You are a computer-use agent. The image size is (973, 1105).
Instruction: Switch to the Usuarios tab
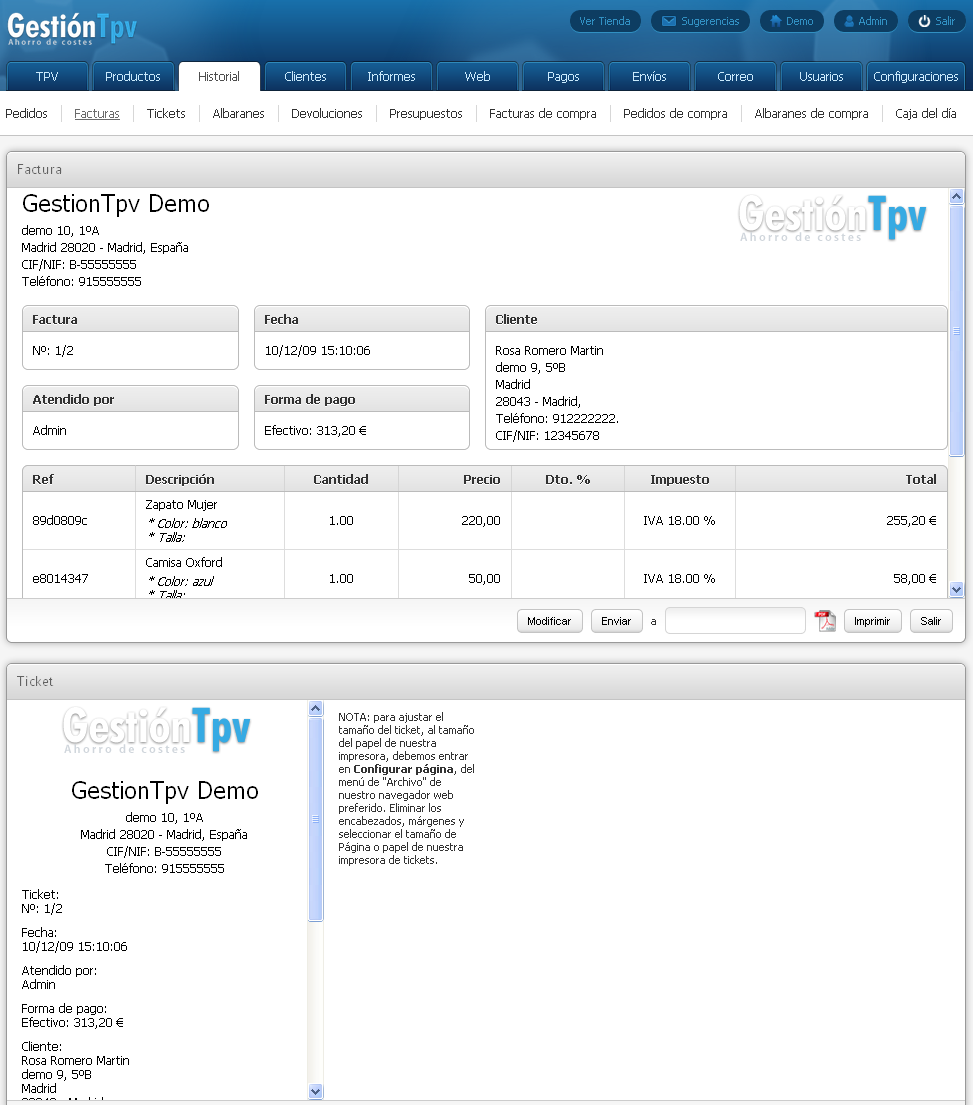pyautogui.click(x=821, y=77)
